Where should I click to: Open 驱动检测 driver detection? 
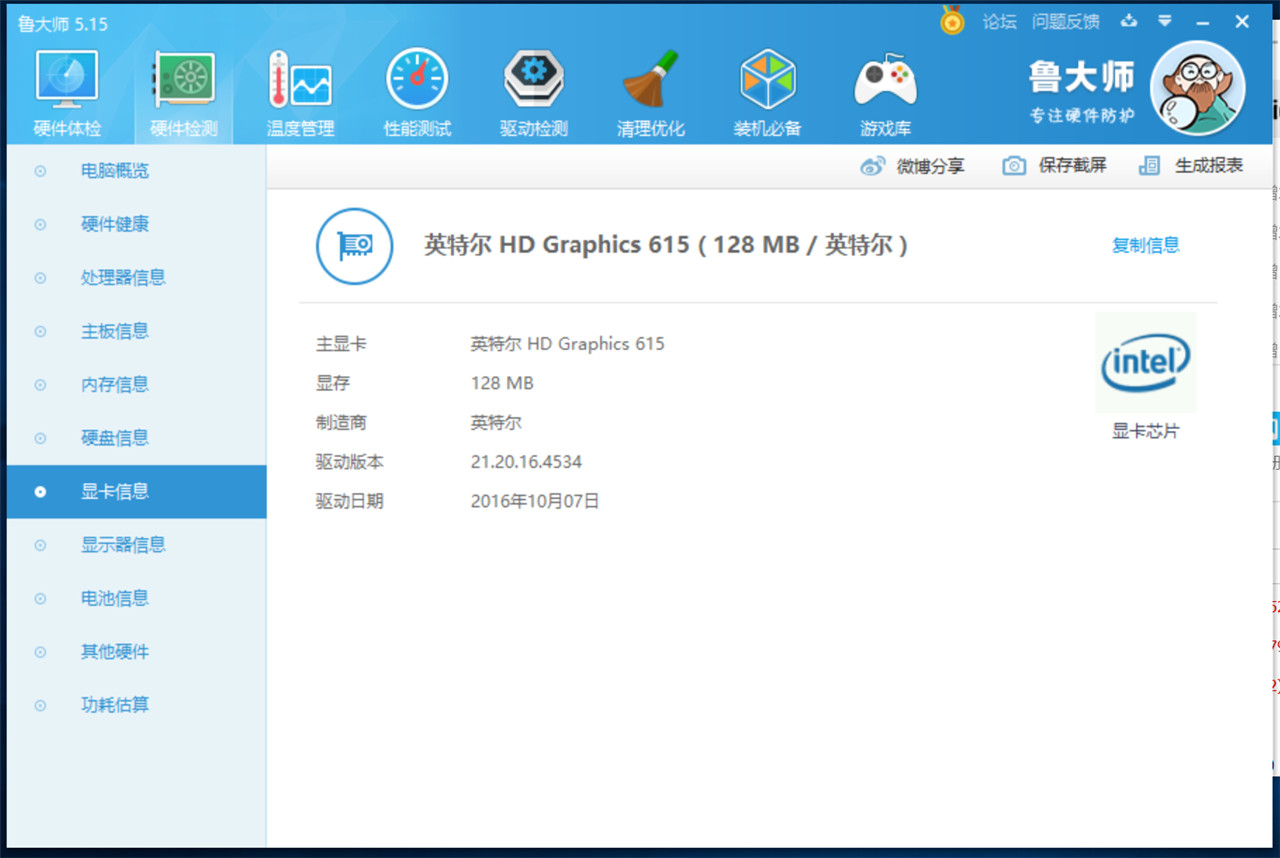[534, 95]
